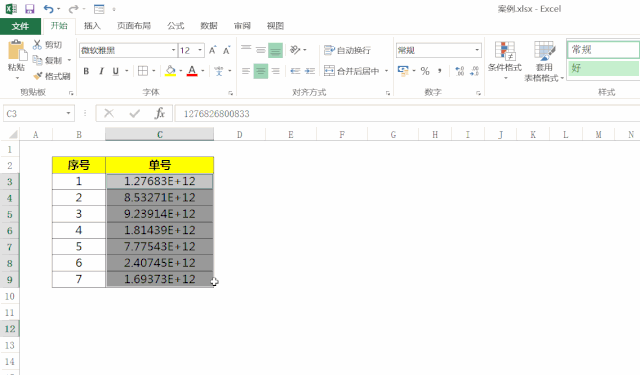Apply cell borders icon

coord(143,71)
